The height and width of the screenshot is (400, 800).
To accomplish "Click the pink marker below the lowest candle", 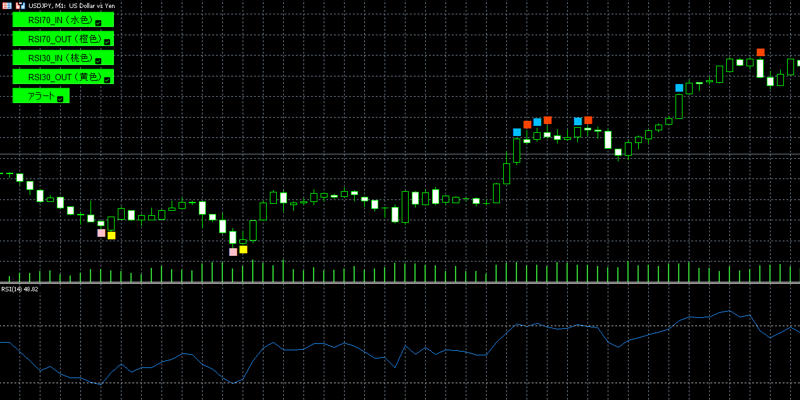I will pyautogui.click(x=233, y=252).
